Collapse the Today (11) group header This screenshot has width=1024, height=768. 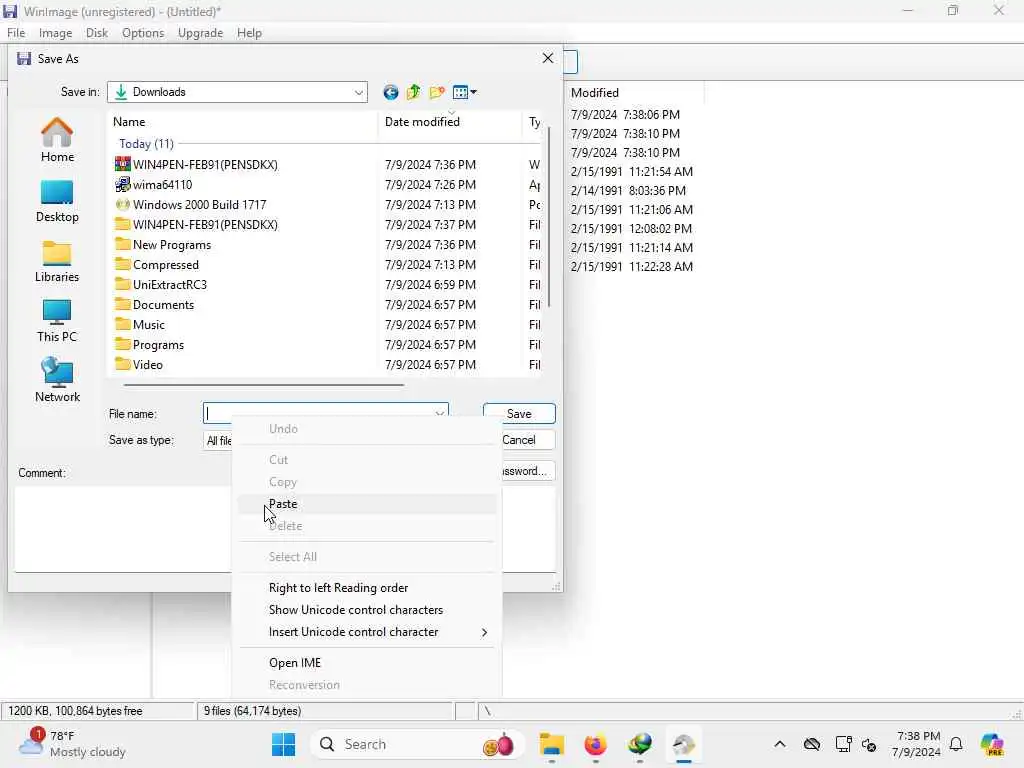pyautogui.click(x=146, y=144)
